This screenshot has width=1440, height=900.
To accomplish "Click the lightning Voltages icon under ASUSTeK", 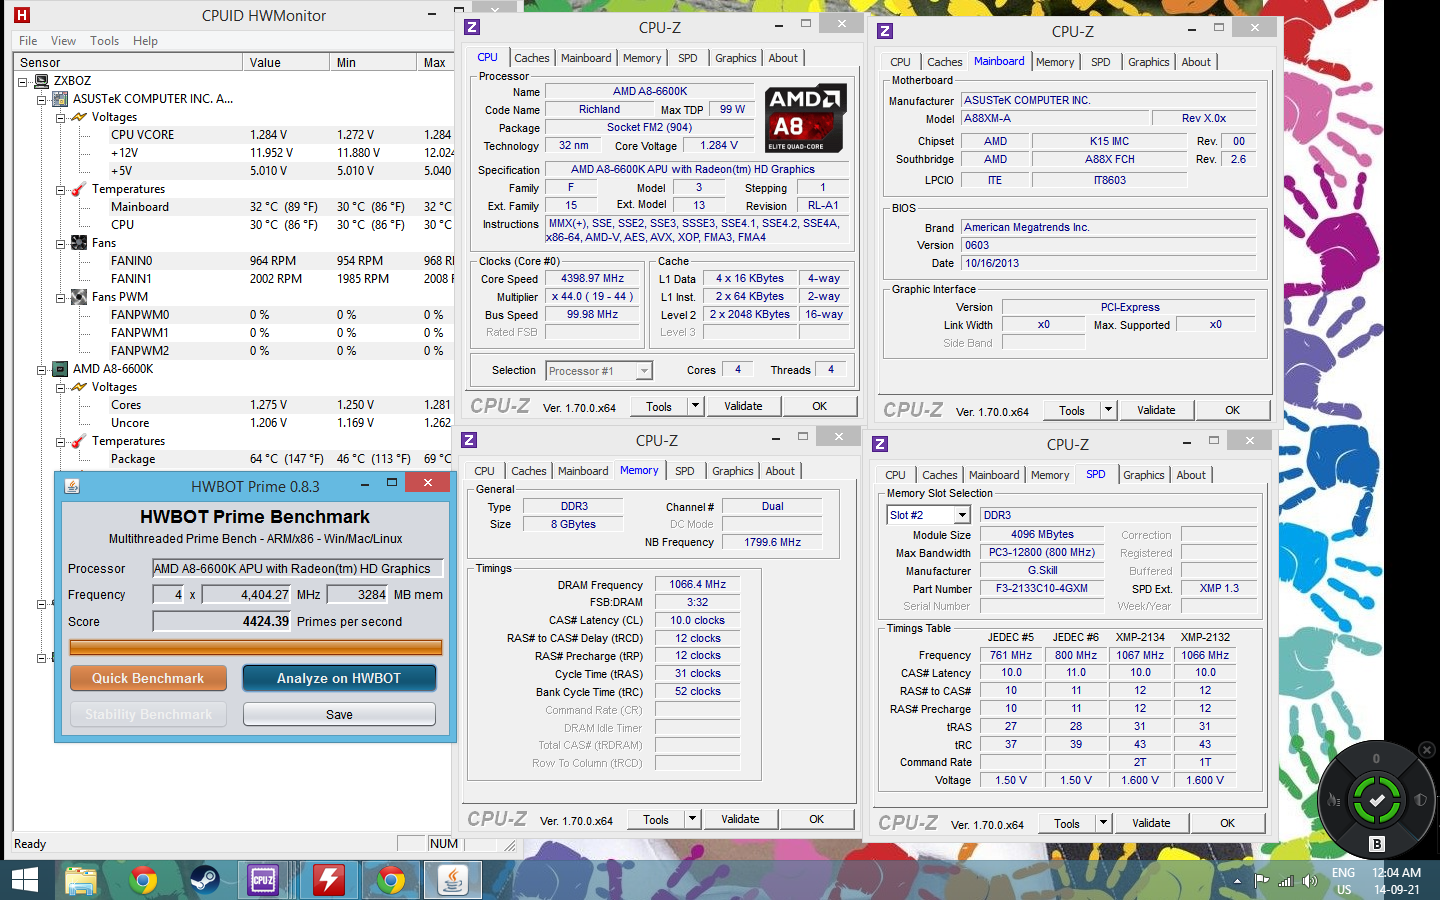I will (79, 117).
